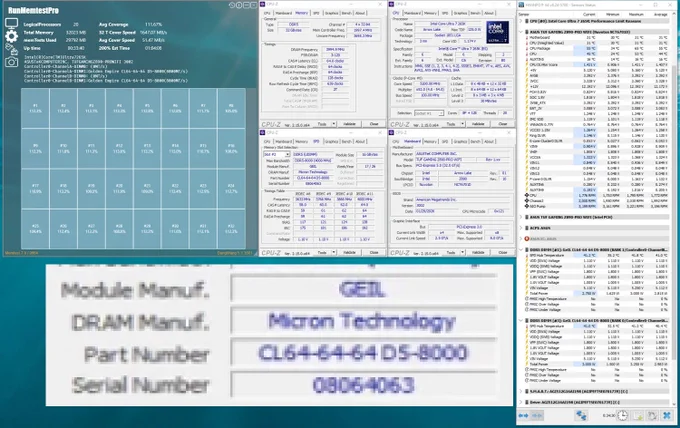
Task: Click the DRAM Frequency field in CPU-Z Memory window
Action: [x=335, y=49]
